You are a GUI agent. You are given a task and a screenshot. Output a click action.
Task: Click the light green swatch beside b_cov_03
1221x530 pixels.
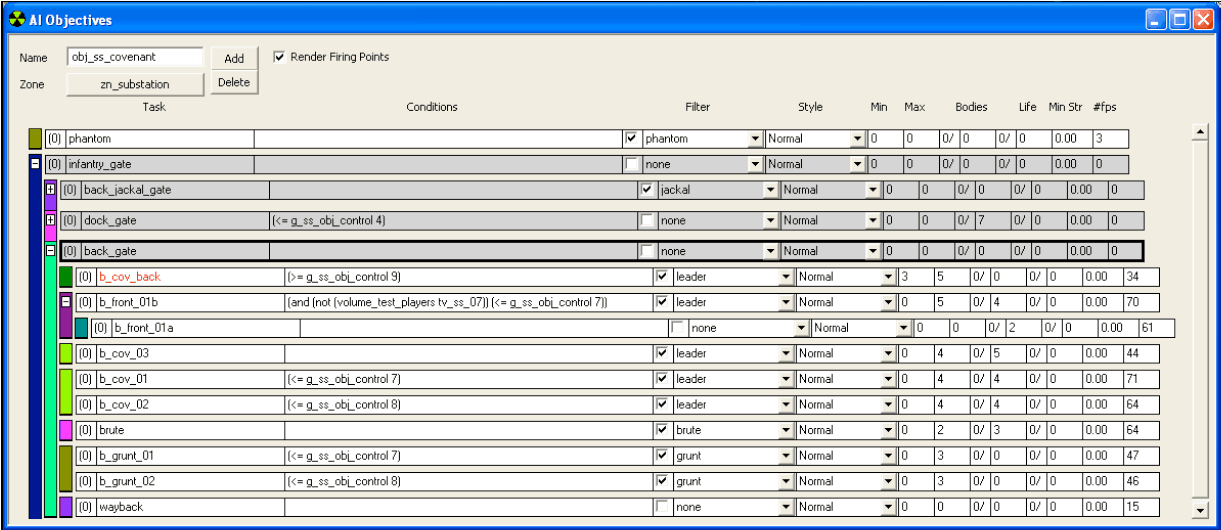(x=67, y=353)
